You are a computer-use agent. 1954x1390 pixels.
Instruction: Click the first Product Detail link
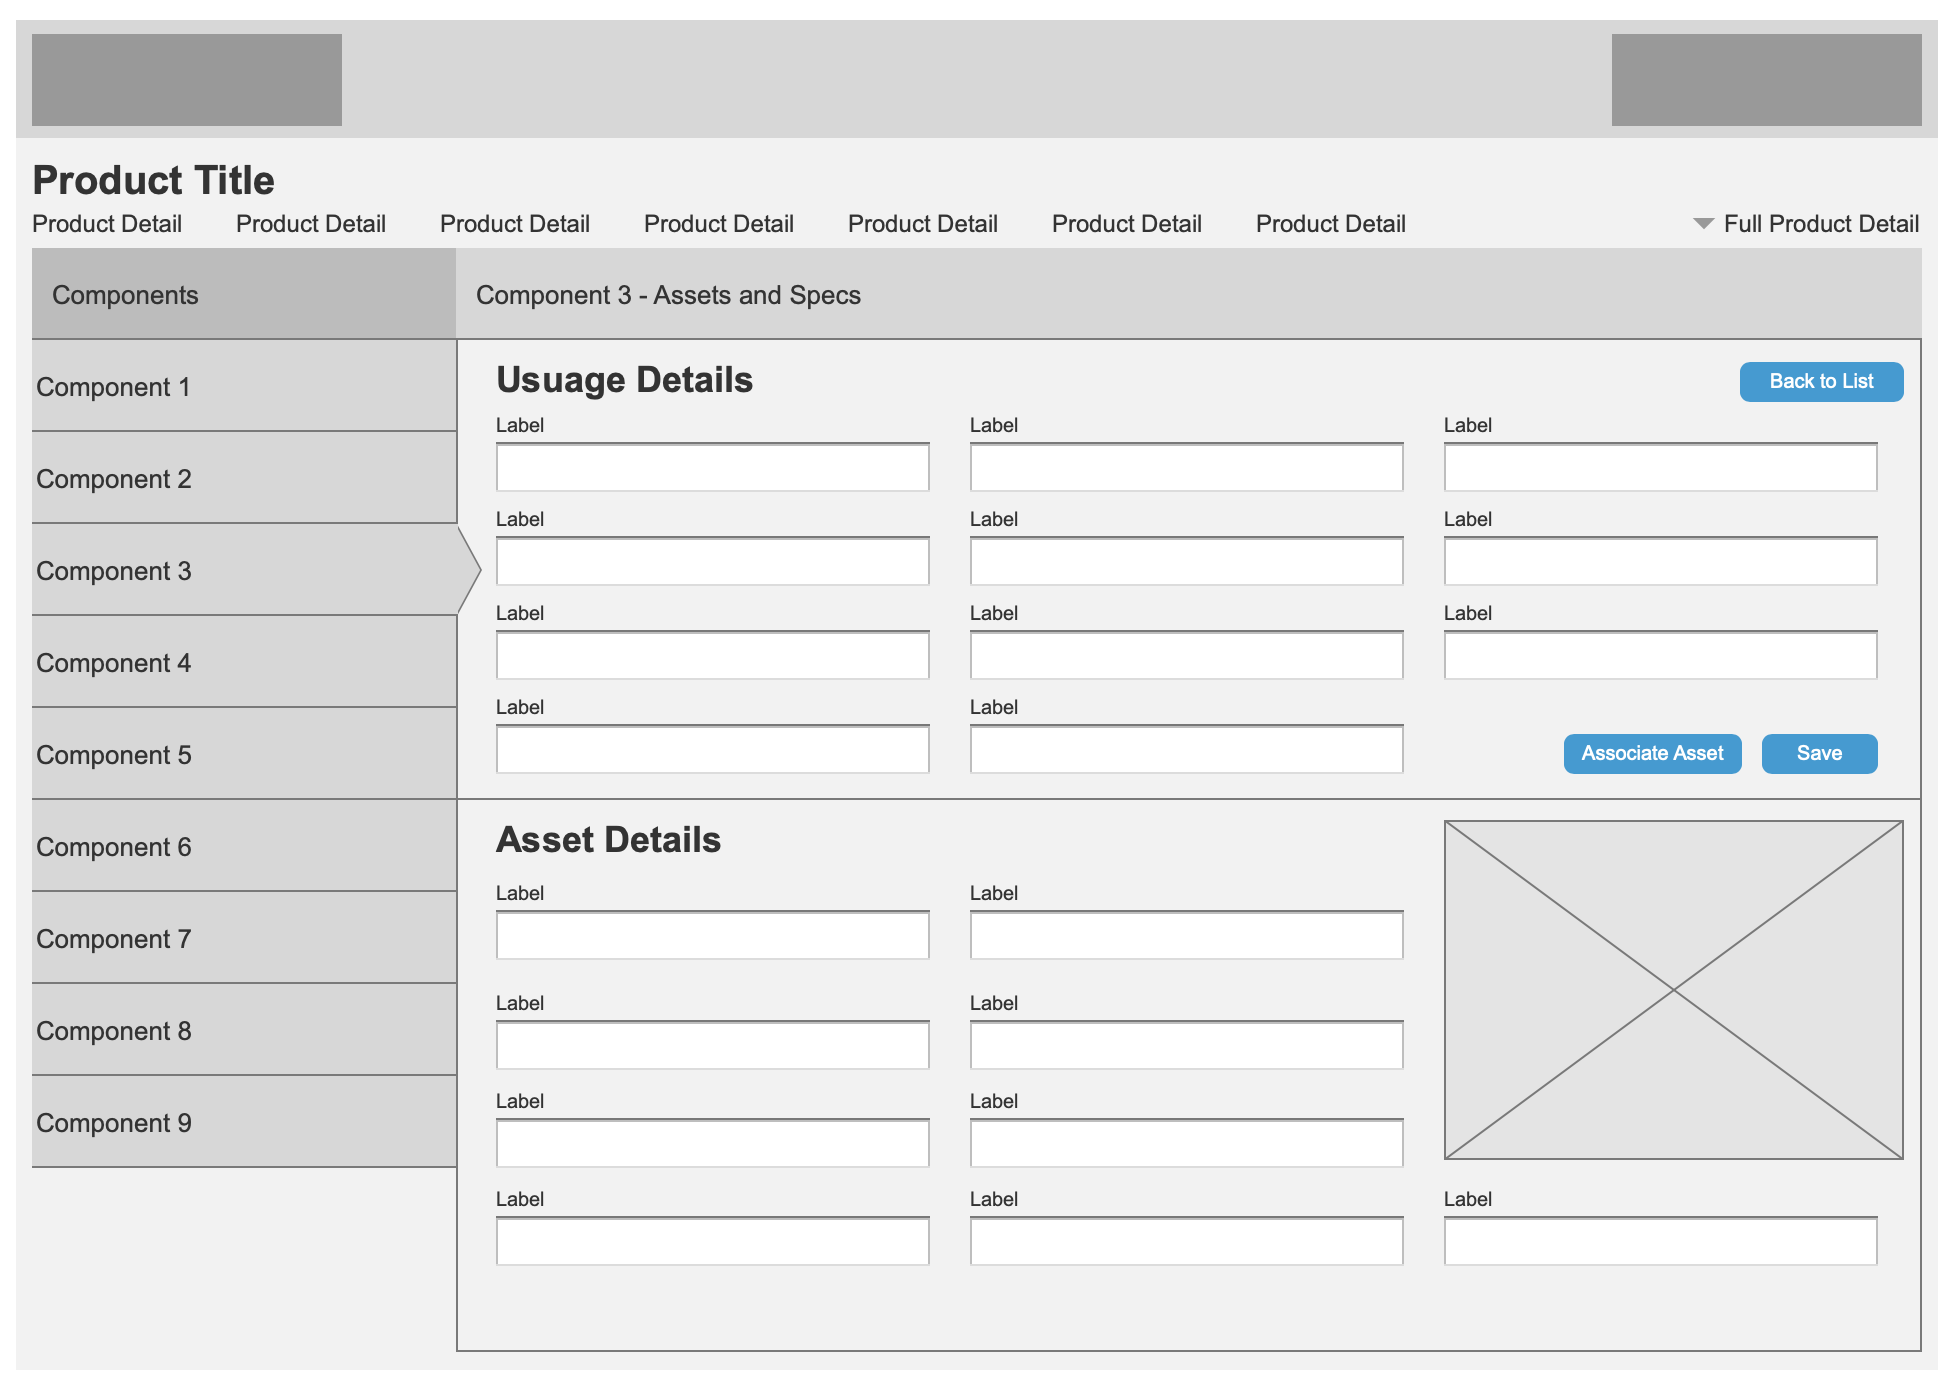tap(107, 224)
